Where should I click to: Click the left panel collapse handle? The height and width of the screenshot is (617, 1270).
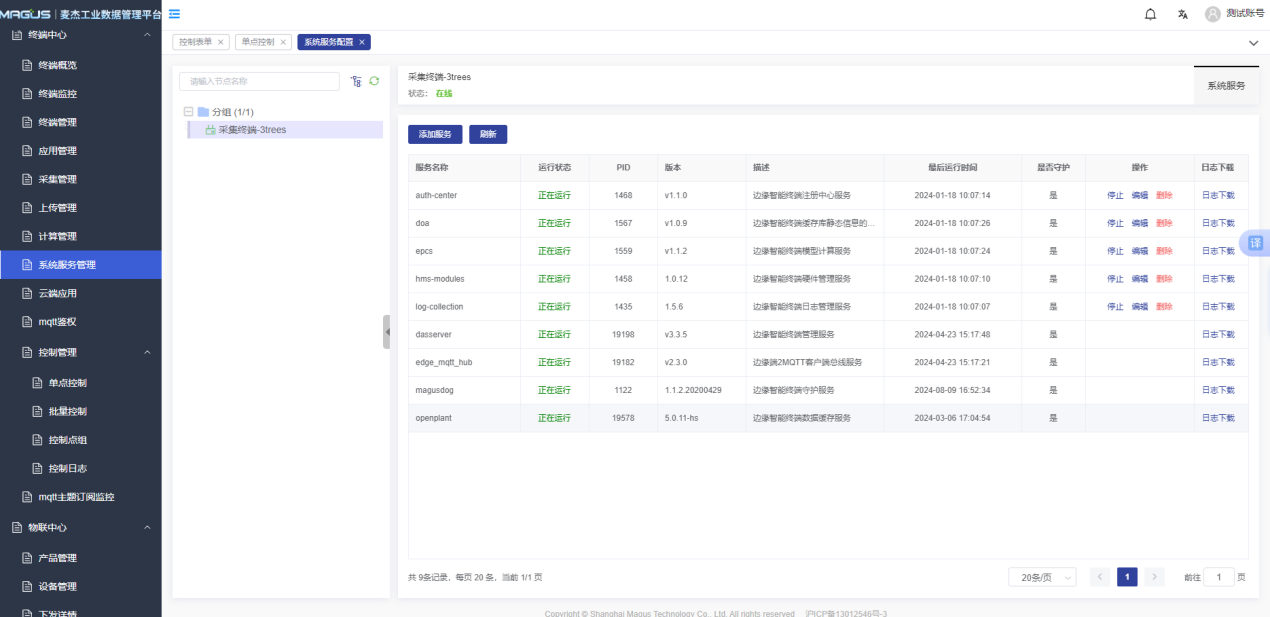386,331
